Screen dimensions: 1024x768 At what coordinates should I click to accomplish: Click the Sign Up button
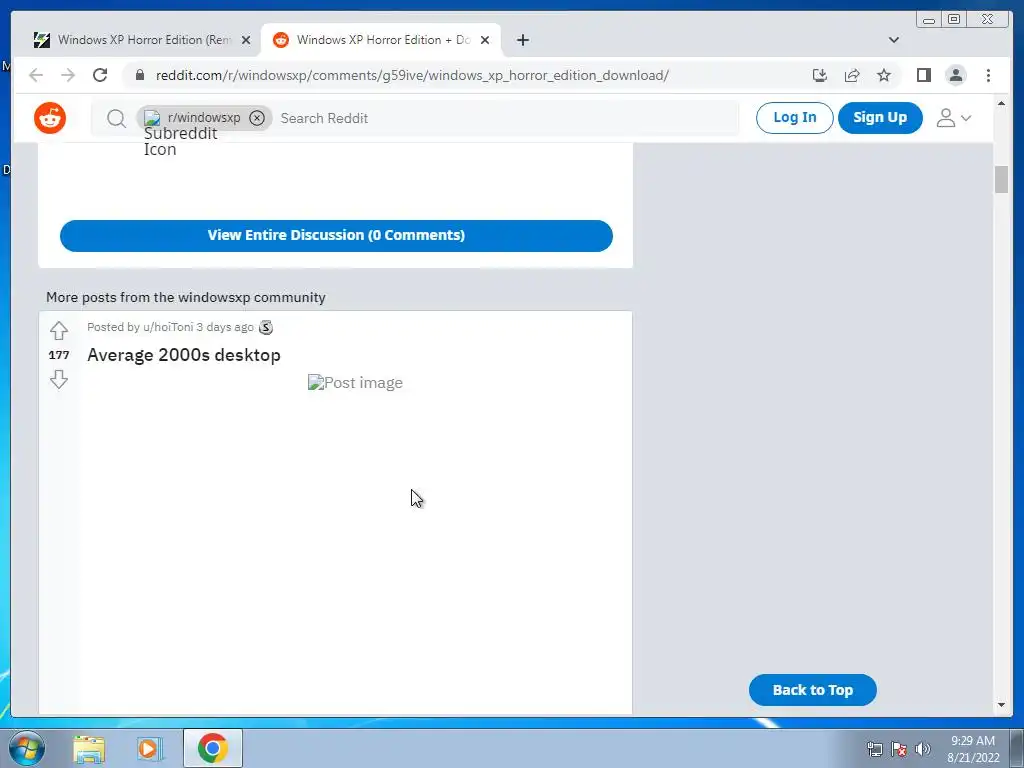pyautogui.click(x=880, y=118)
